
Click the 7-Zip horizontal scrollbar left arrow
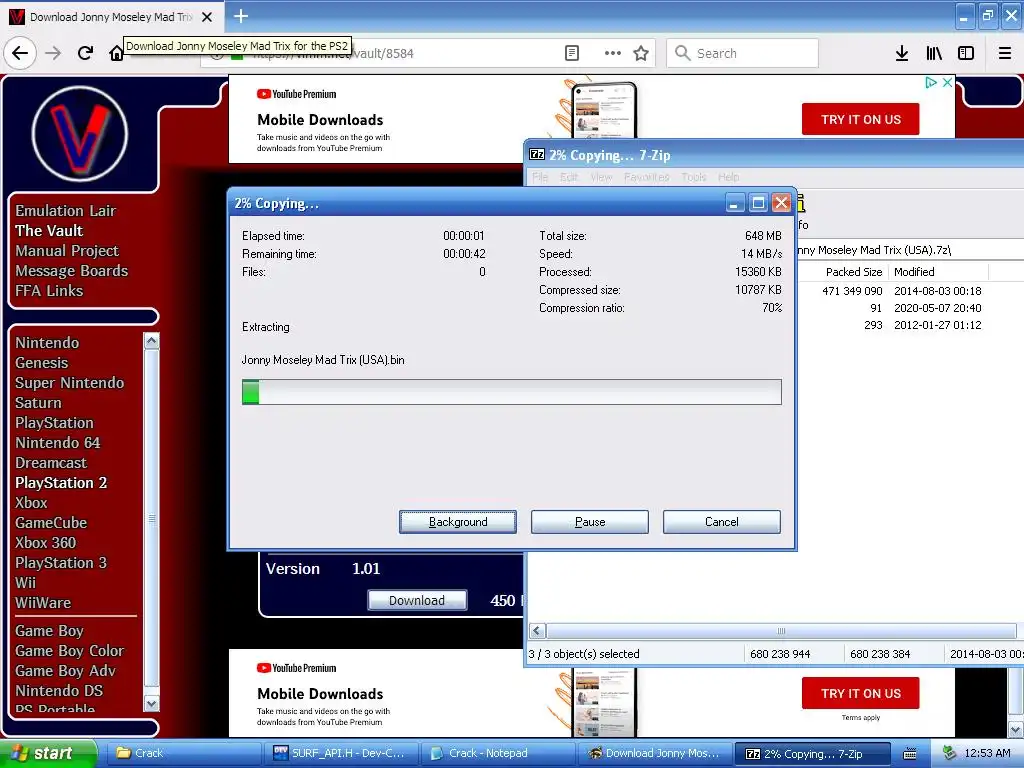[x=537, y=631]
